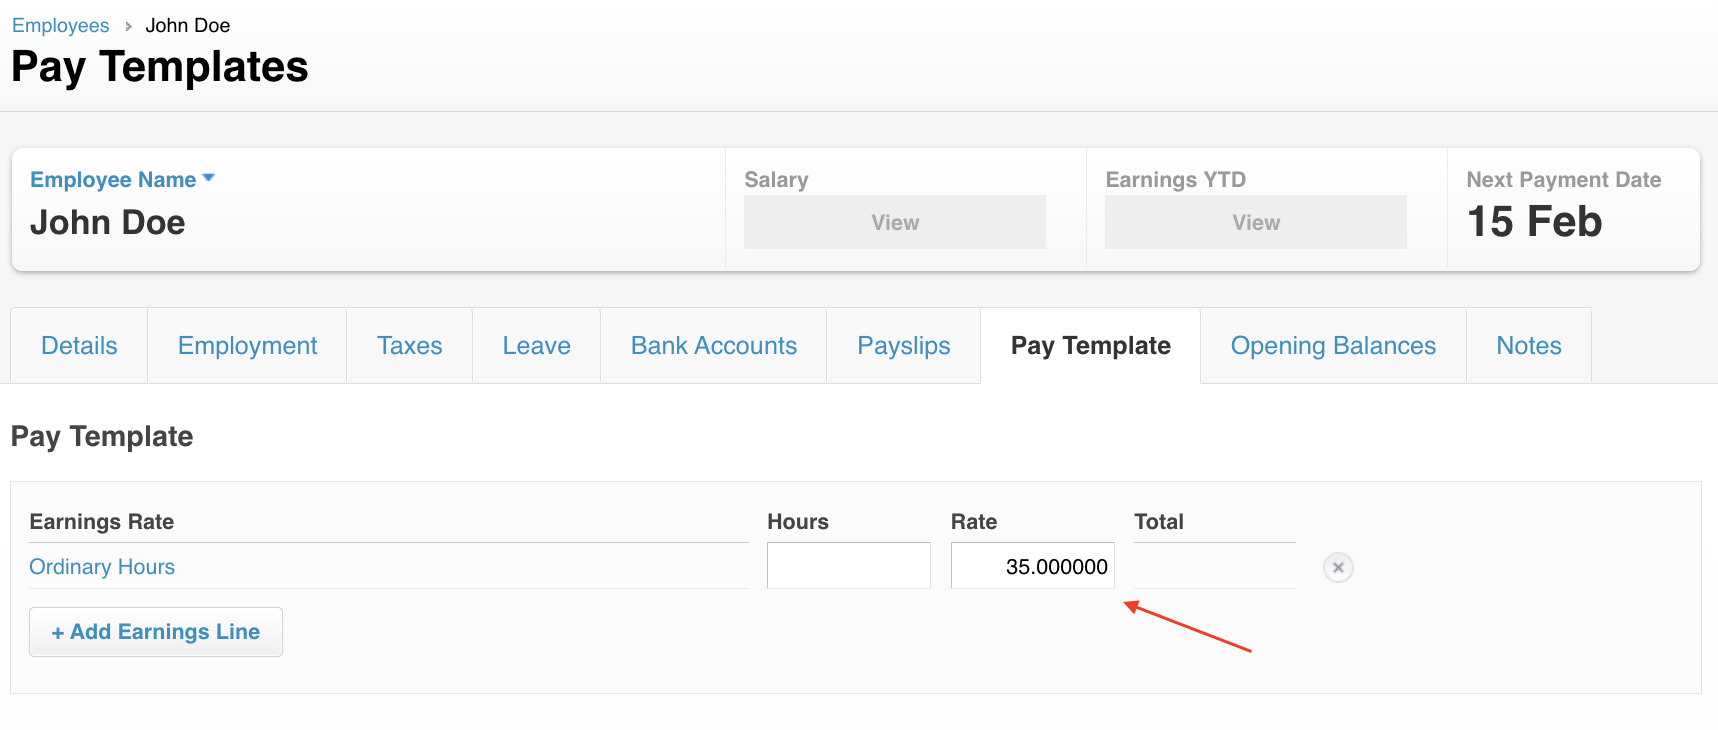The width and height of the screenshot is (1718, 730).
Task: Select the Taxes tab
Action: (409, 346)
